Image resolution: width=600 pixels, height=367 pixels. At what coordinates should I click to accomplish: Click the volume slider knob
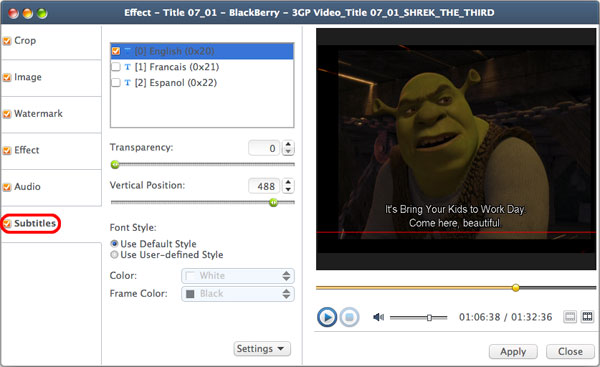coord(429,317)
